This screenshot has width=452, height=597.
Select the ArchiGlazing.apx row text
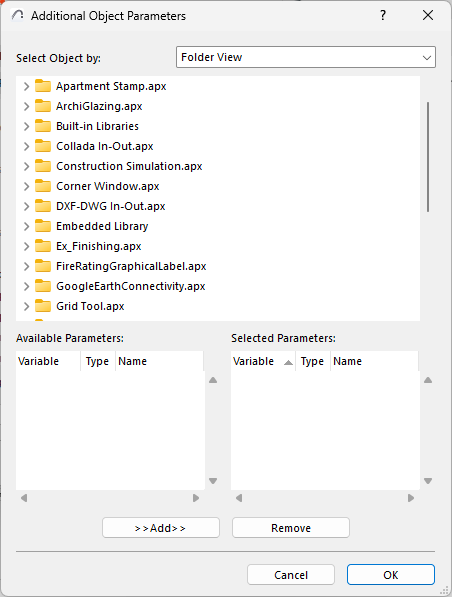pyautogui.click(x=99, y=106)
